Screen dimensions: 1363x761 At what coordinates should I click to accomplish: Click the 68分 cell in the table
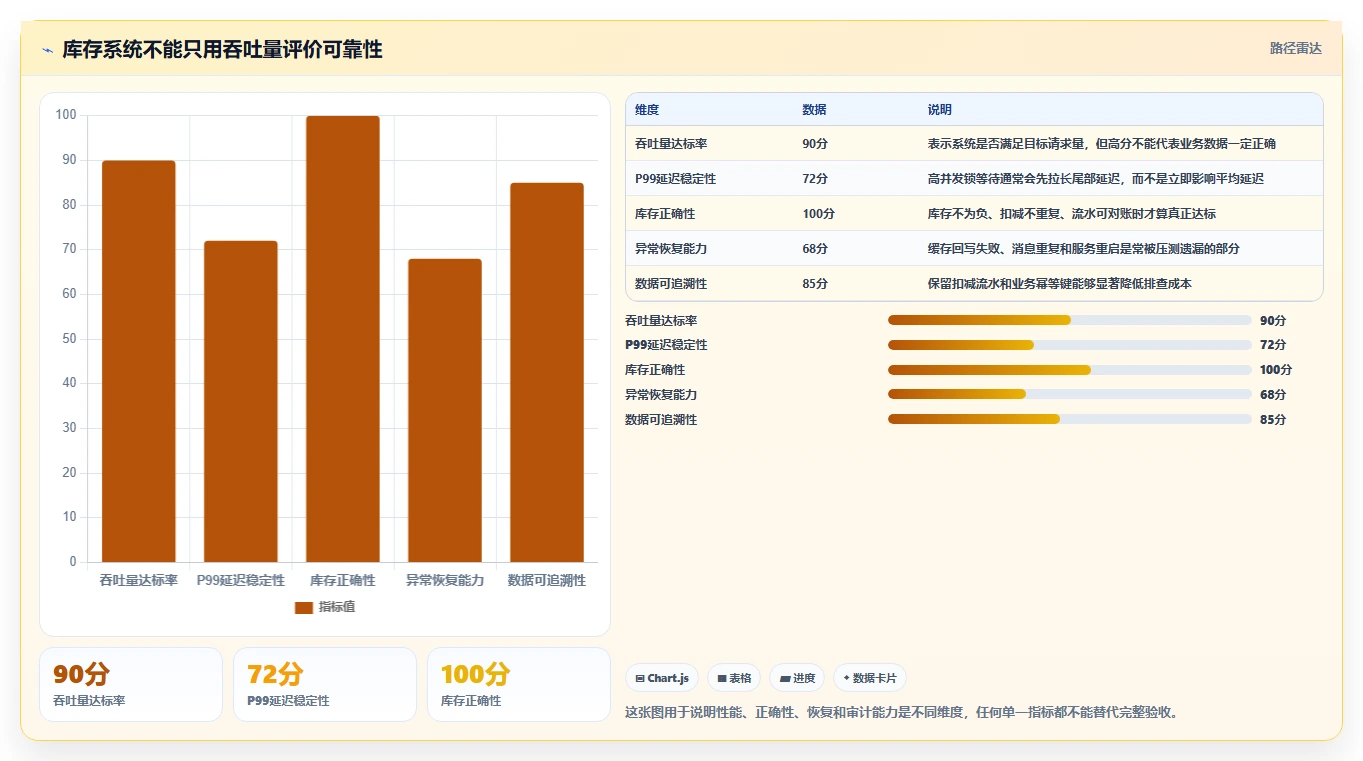[815, 249]
